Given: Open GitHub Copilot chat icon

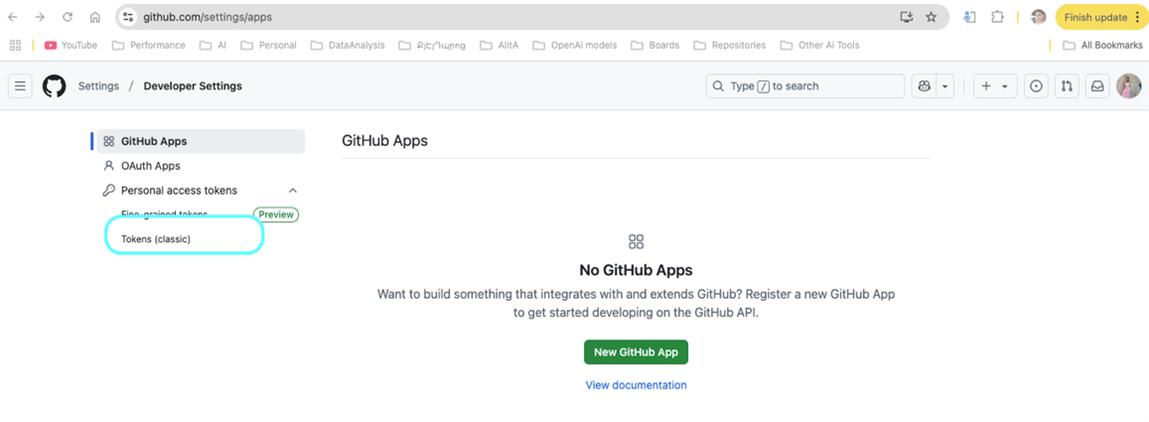Looking at the screenshot, I should tap(923, 86).
